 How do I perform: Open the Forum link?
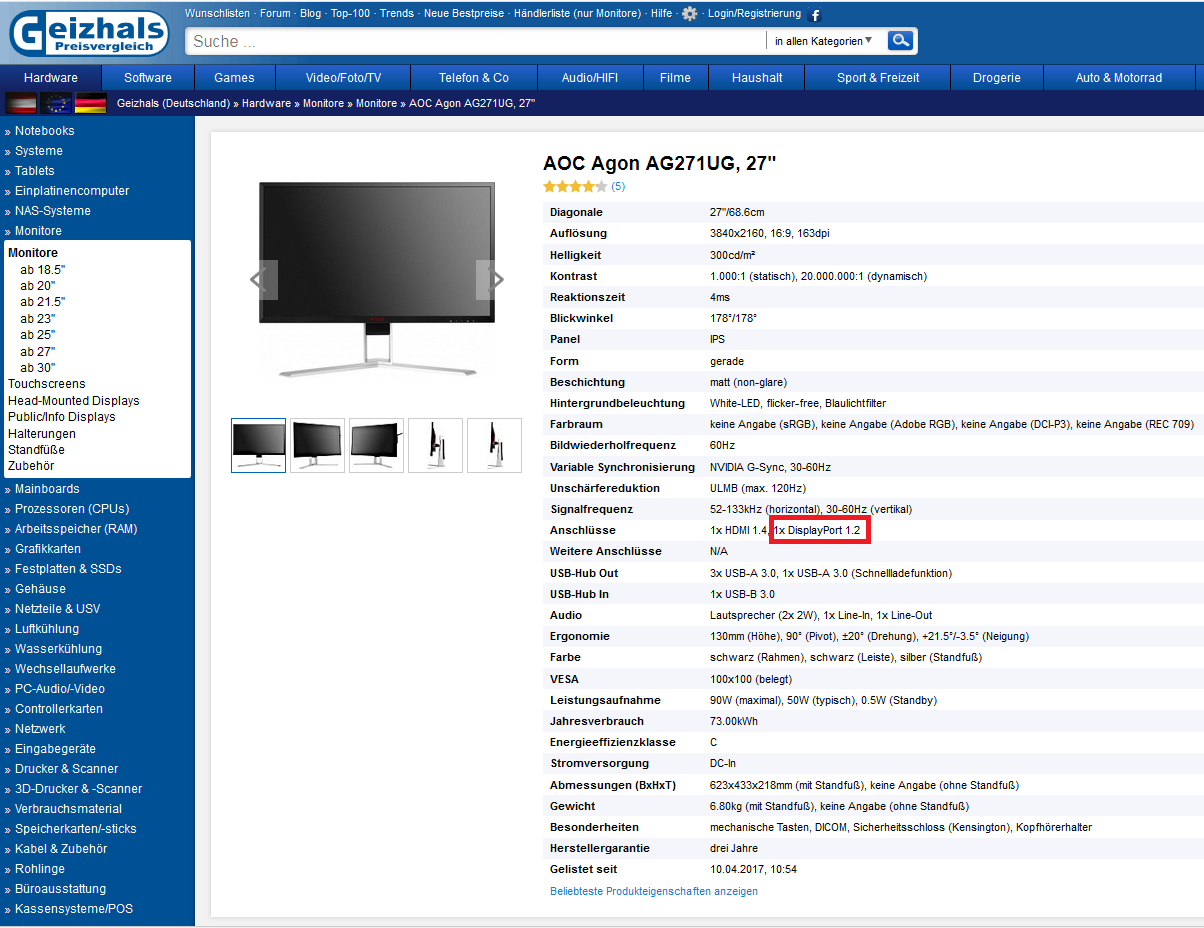[274, 14]
